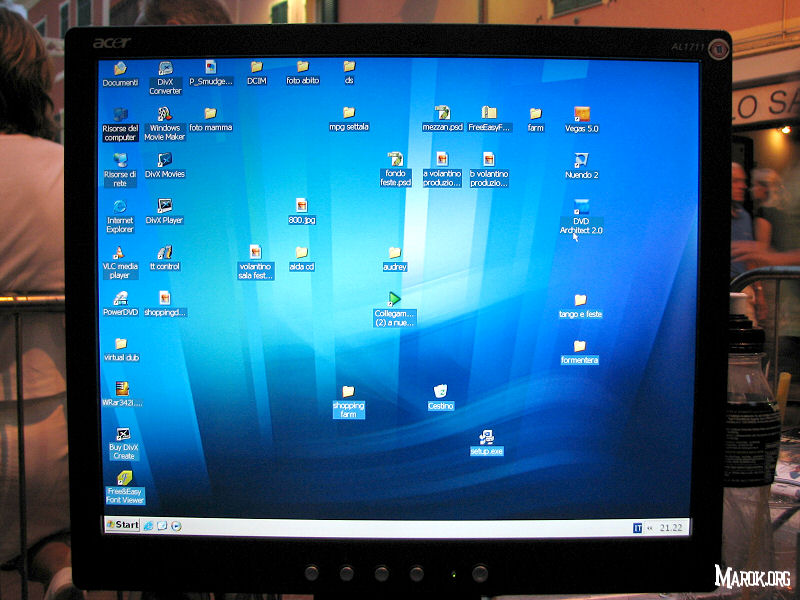Open the DCIM folder

tap(257, 73)
